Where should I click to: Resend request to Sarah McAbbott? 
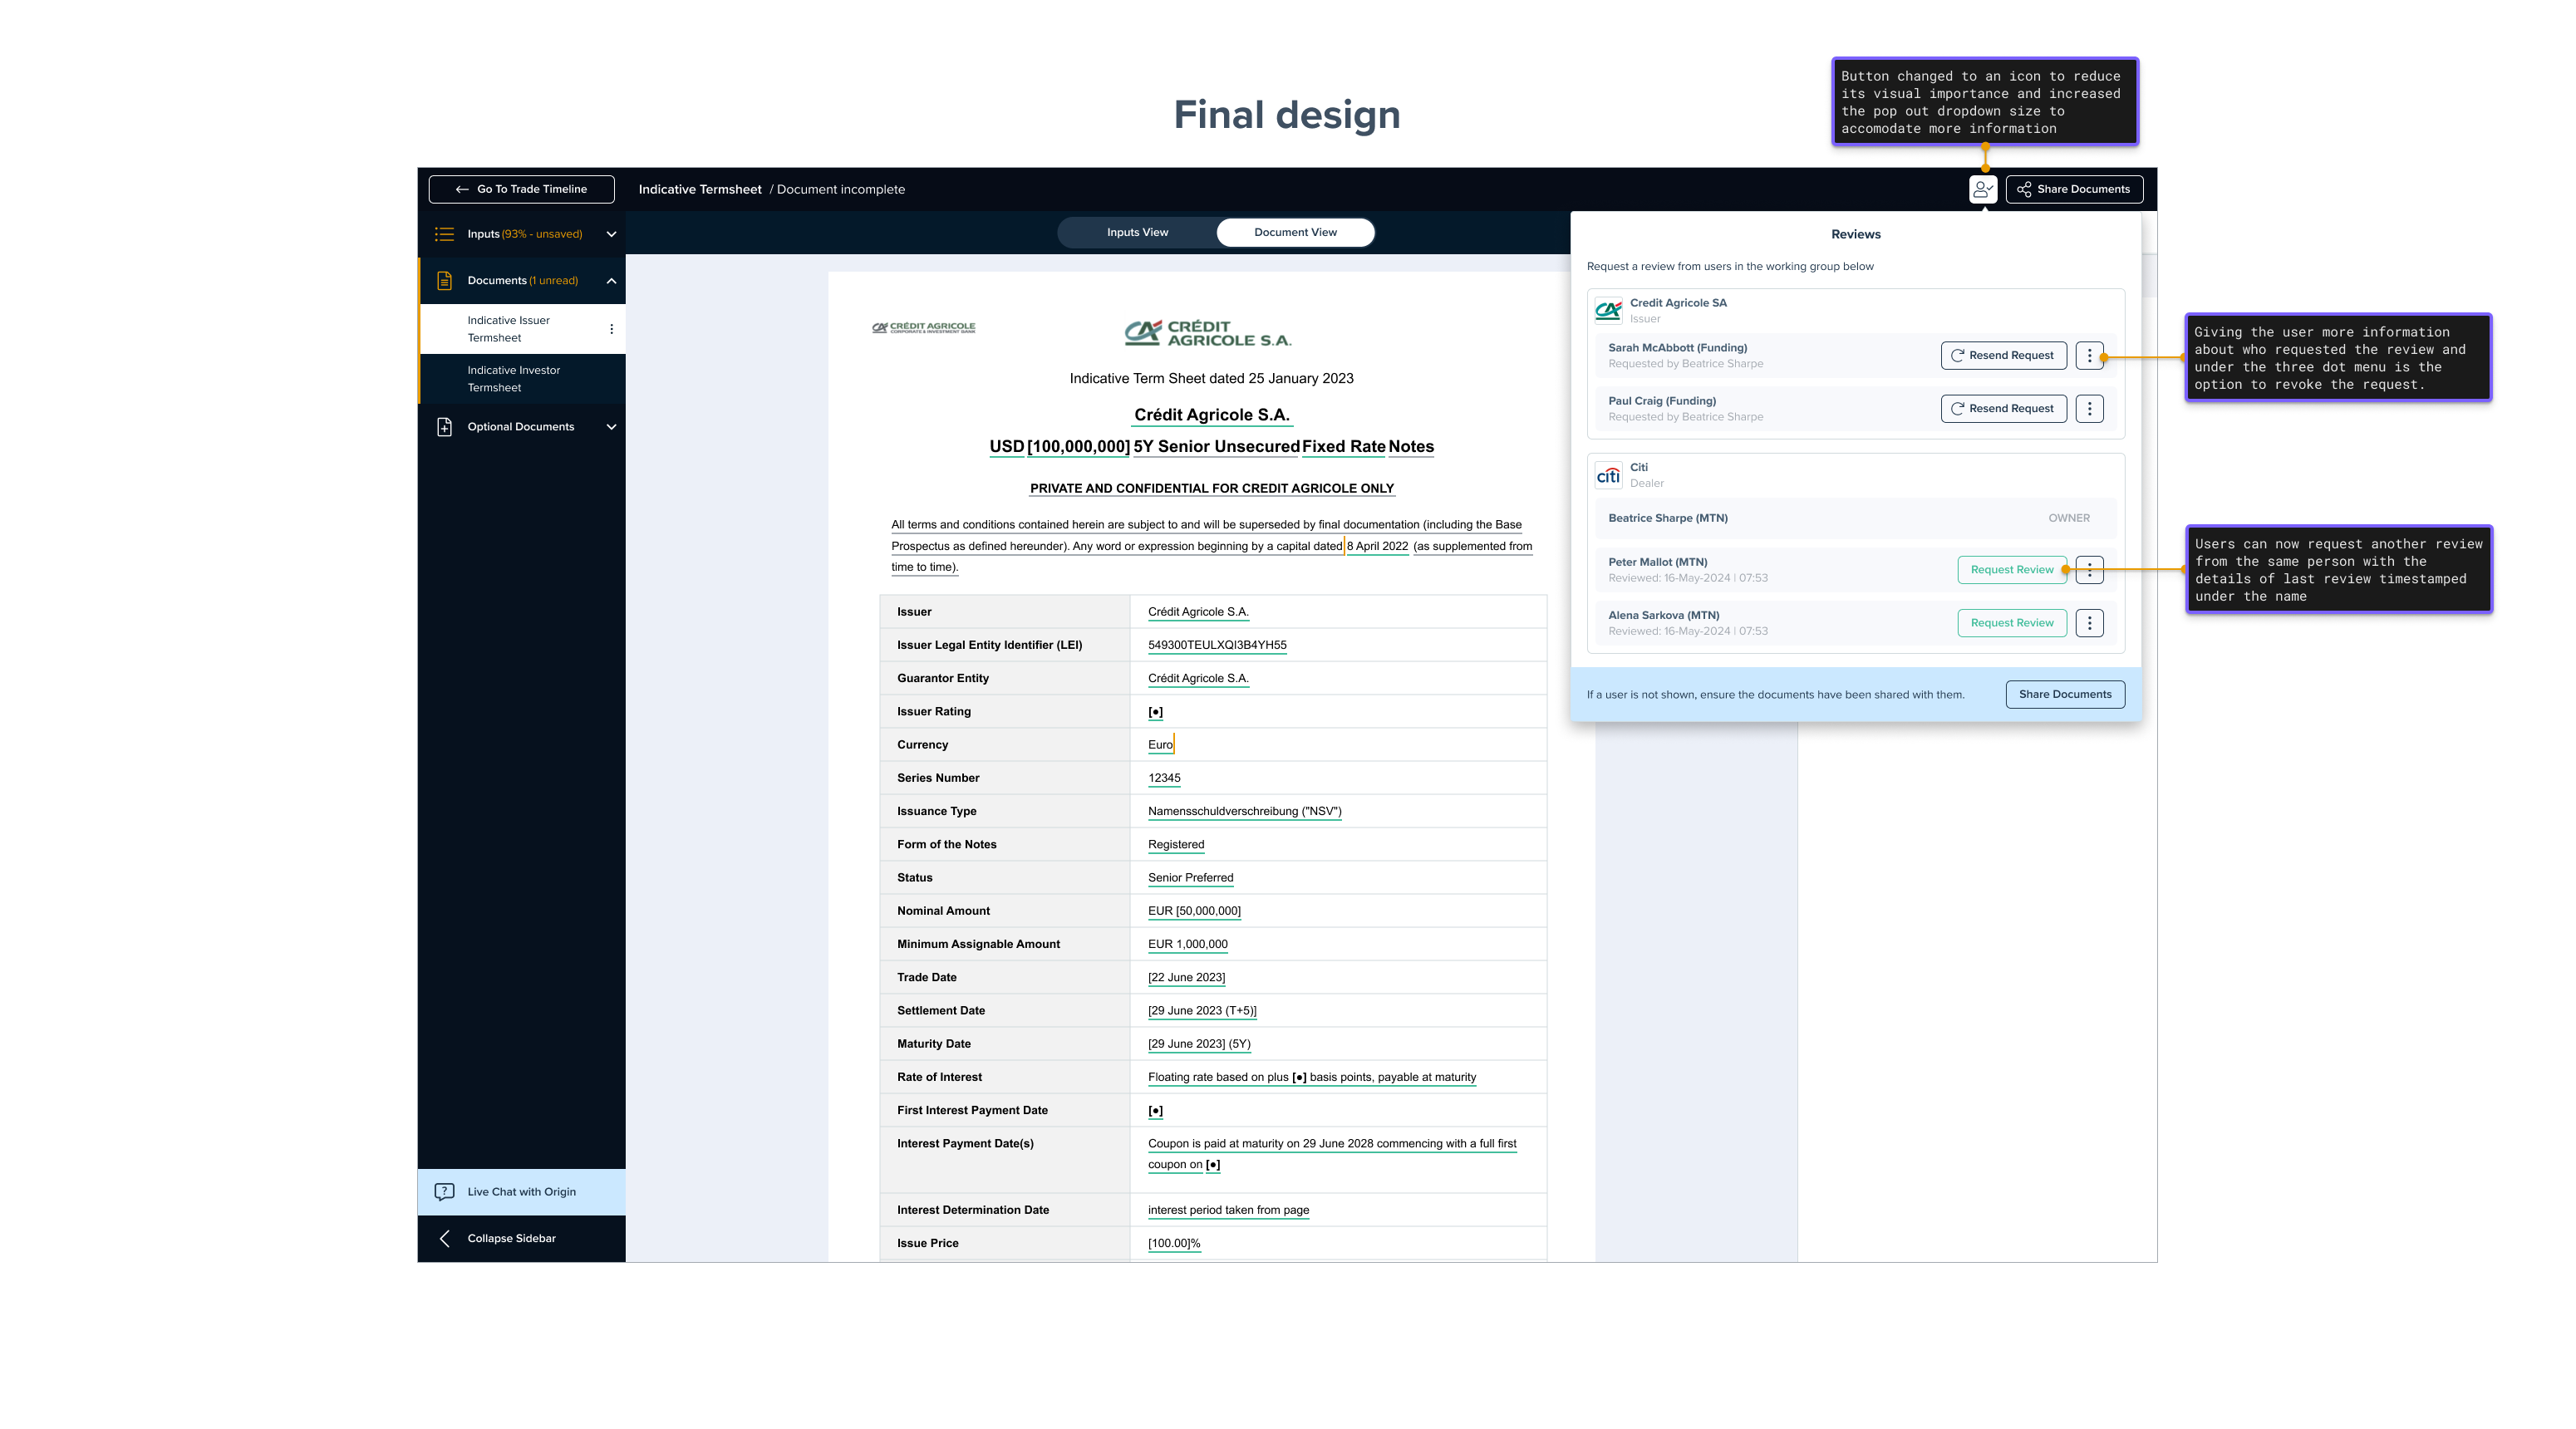2003,355
